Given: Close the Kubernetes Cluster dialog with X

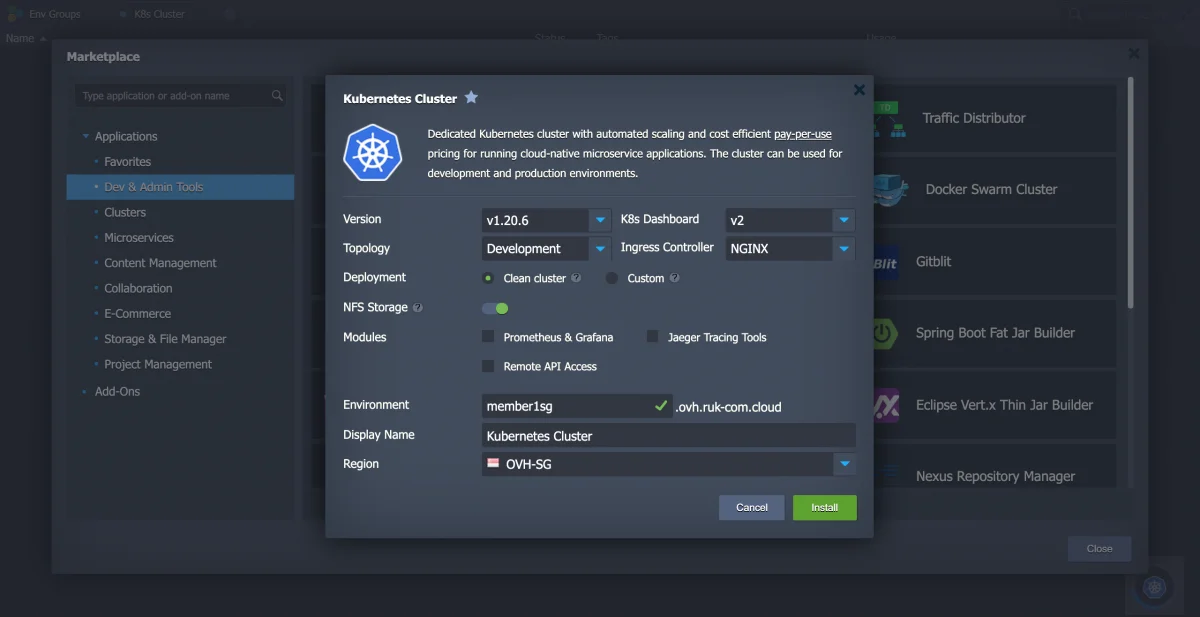Looking at the screenshot, I should pyautogui.click(x=859, y=90).
